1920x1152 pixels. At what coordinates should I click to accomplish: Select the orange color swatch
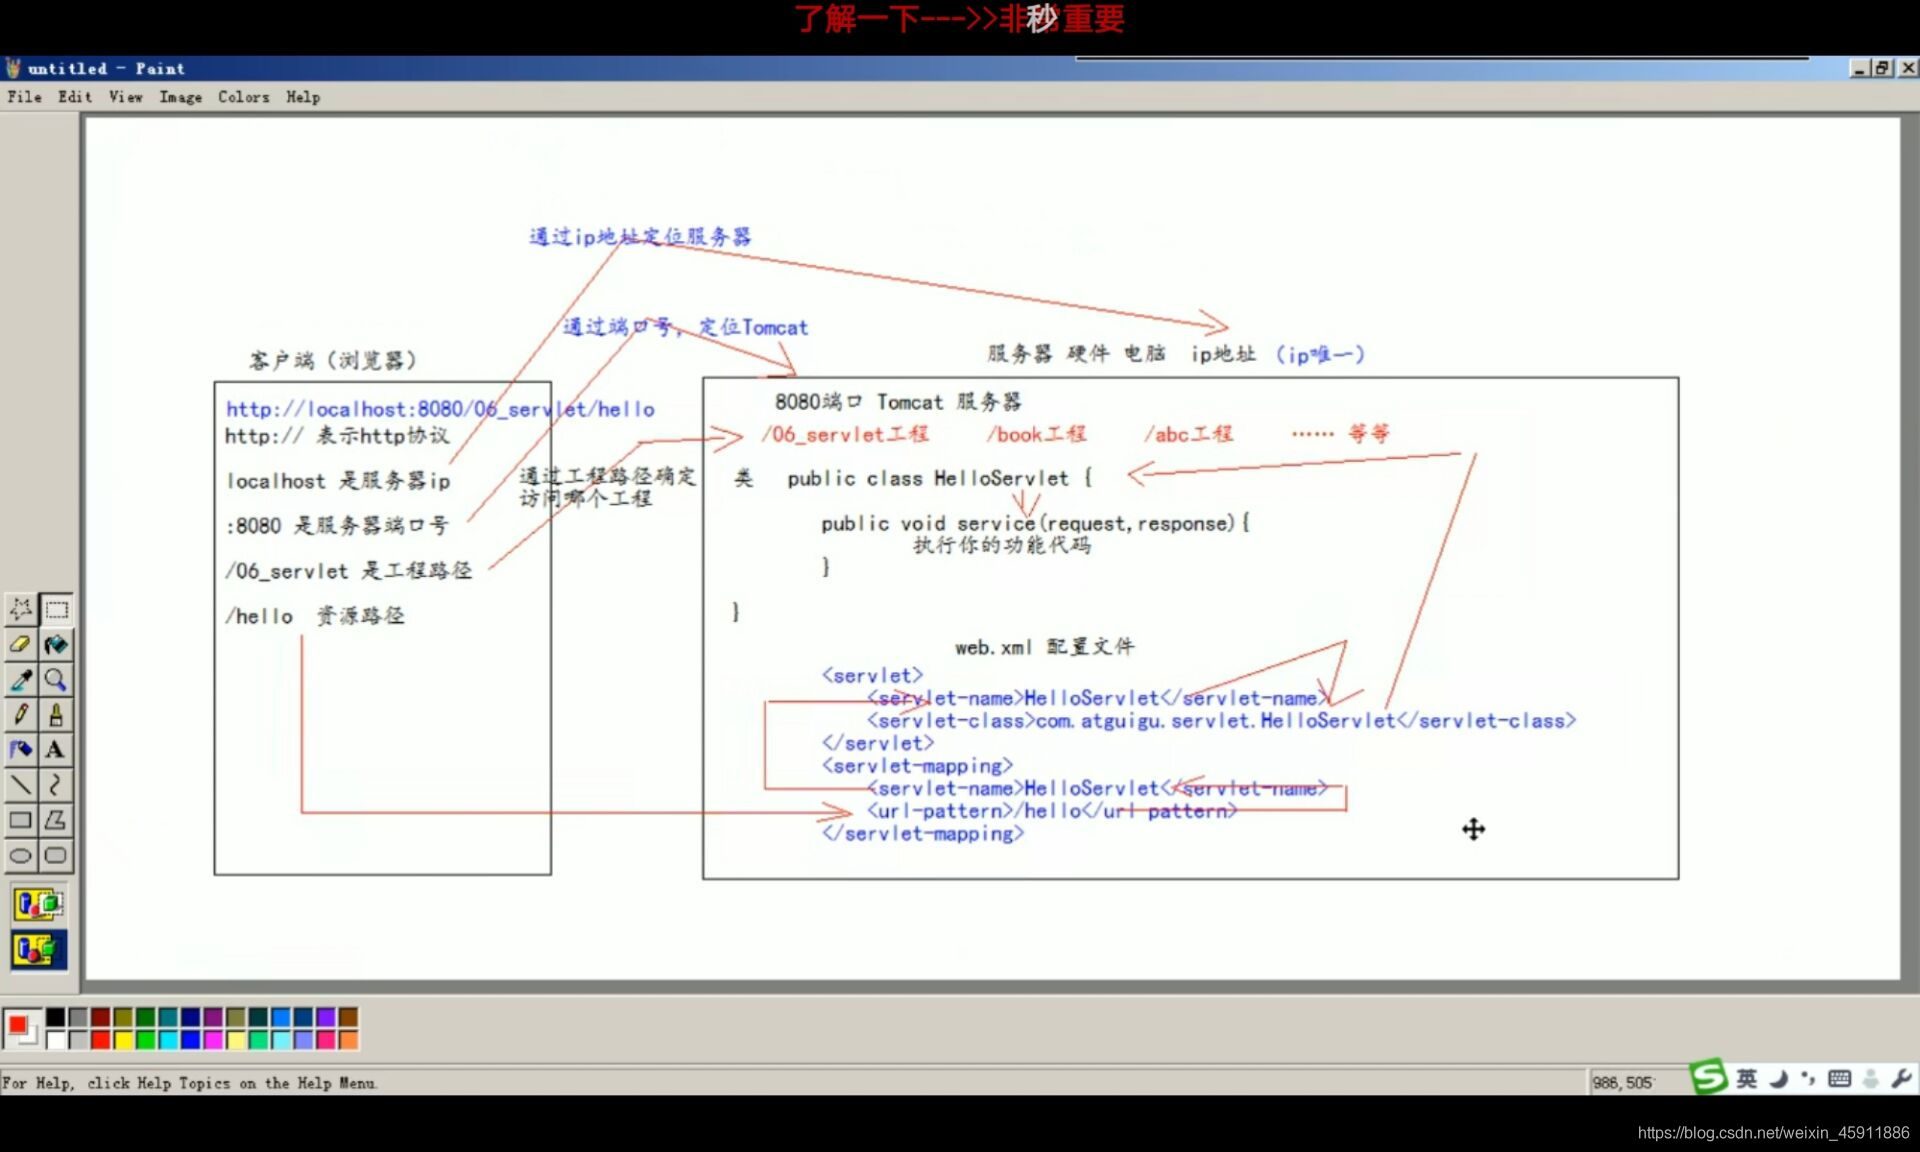(x=348, y=1040)
